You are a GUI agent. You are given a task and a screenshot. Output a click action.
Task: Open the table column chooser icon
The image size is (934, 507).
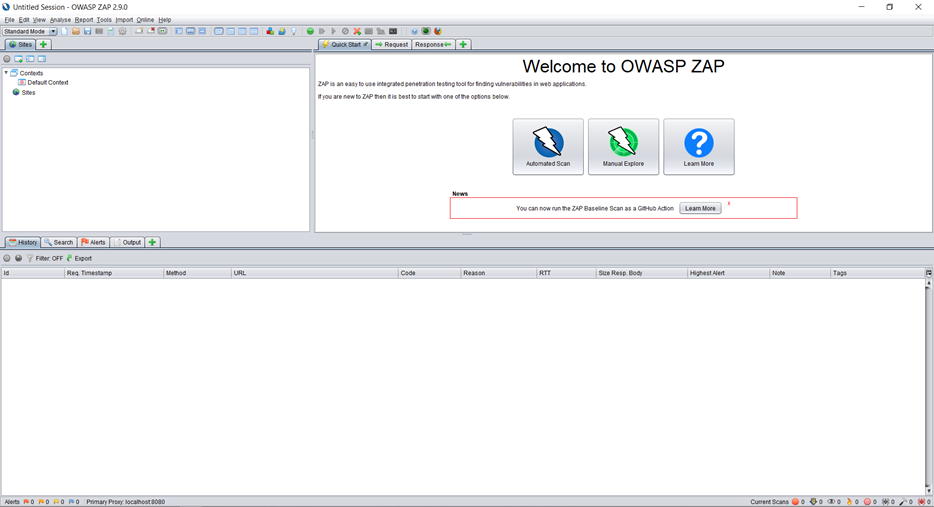tap(929, 273)
